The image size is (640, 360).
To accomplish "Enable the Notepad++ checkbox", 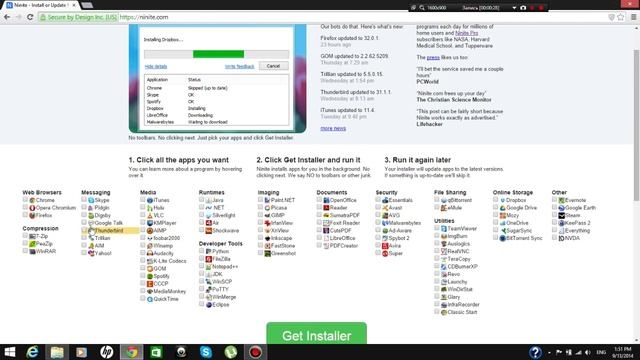I will [x=202, y=266].
